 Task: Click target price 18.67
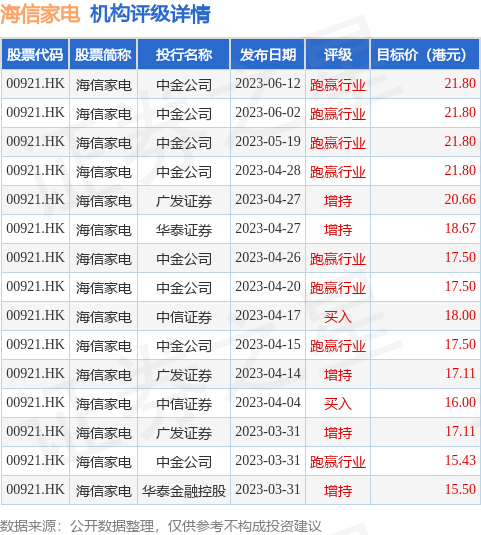pyautogui.click(x=460, y=229)
